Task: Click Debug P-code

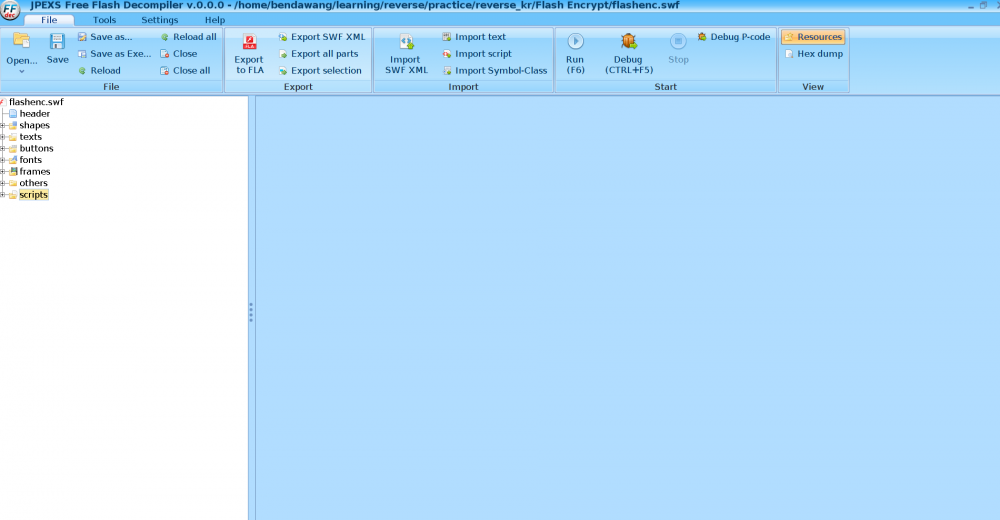Action: coord(733,37)
